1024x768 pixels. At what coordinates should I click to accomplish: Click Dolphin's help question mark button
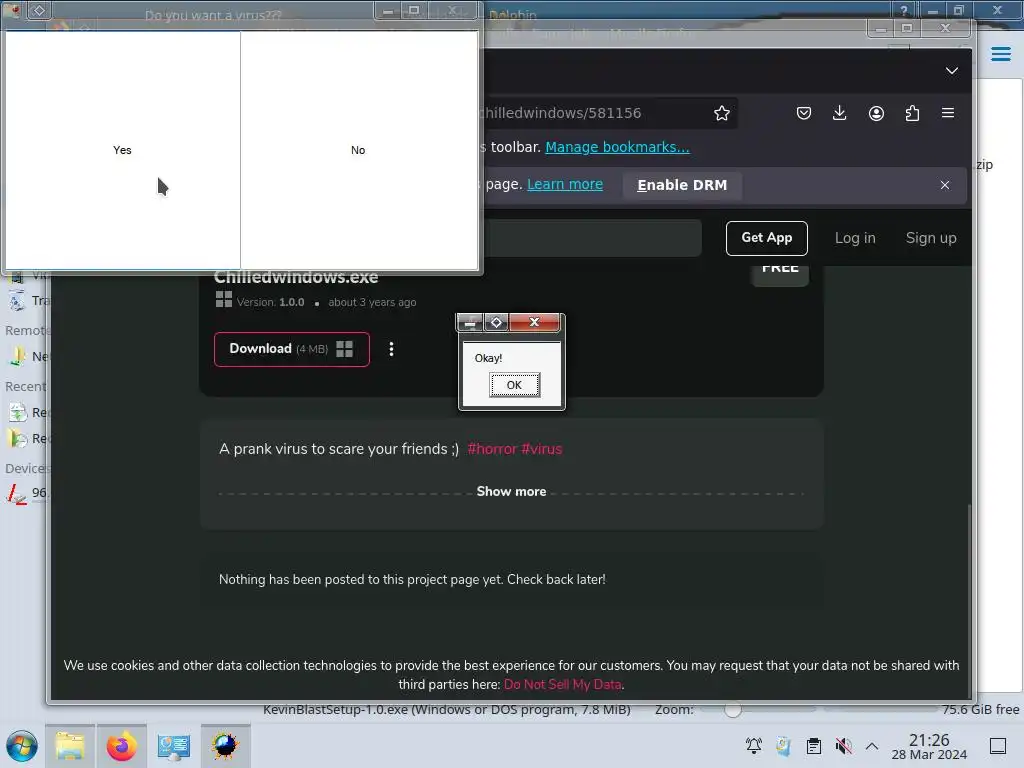[904, 10]
